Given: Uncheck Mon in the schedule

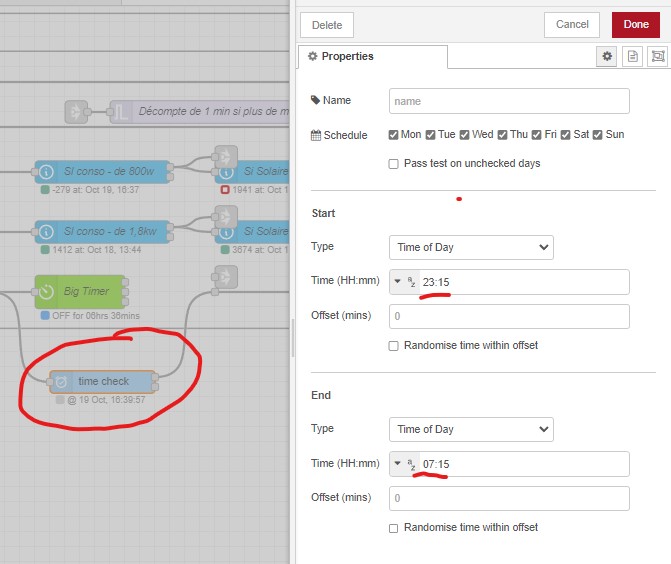Looking at the screenshot, I should click(394, 135).
